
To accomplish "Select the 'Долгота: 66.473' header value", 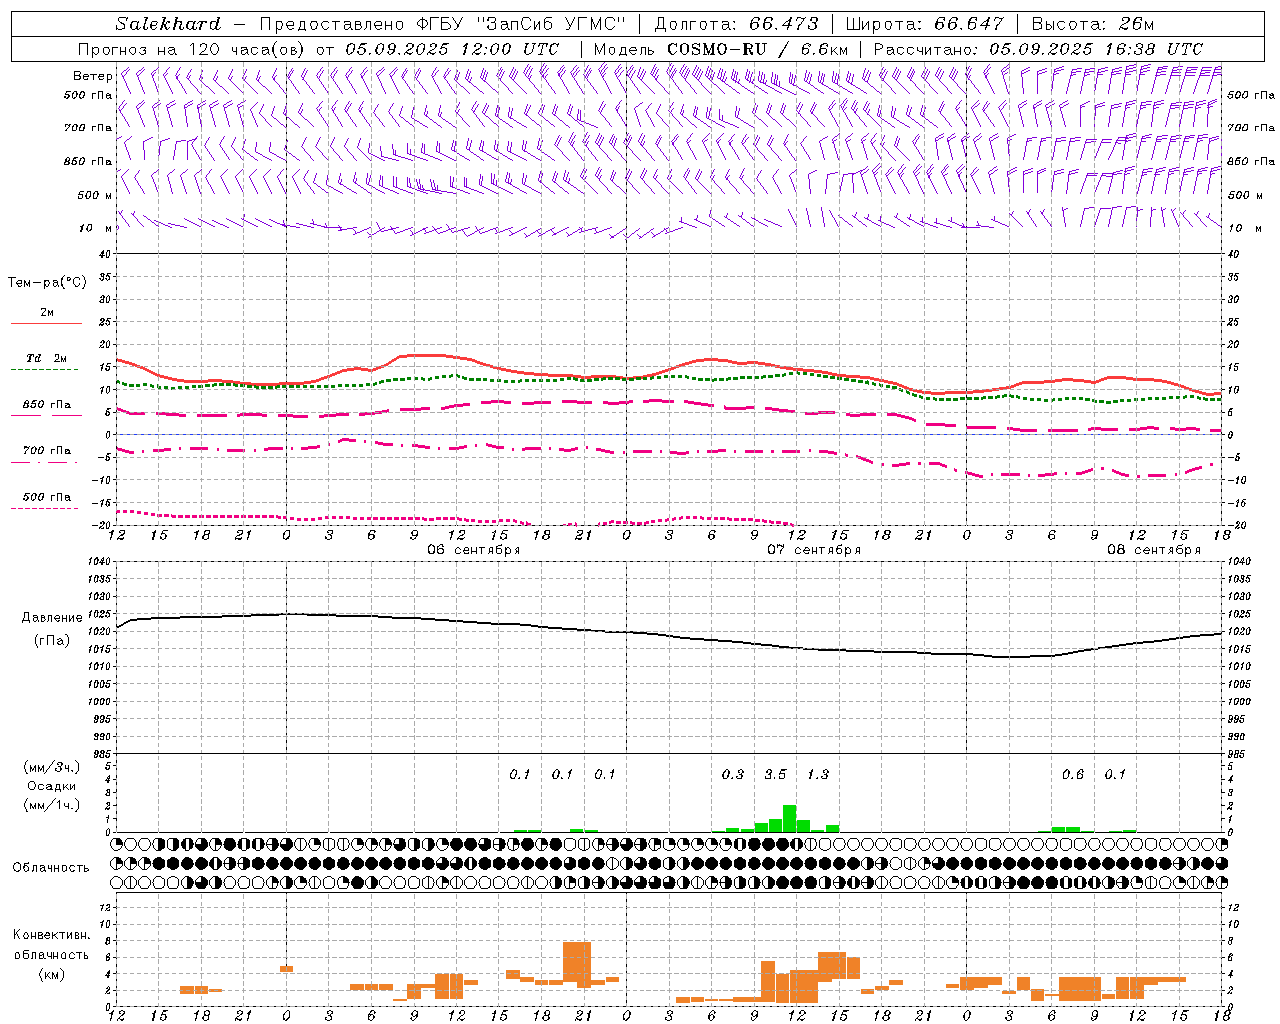I will [737, 24].
